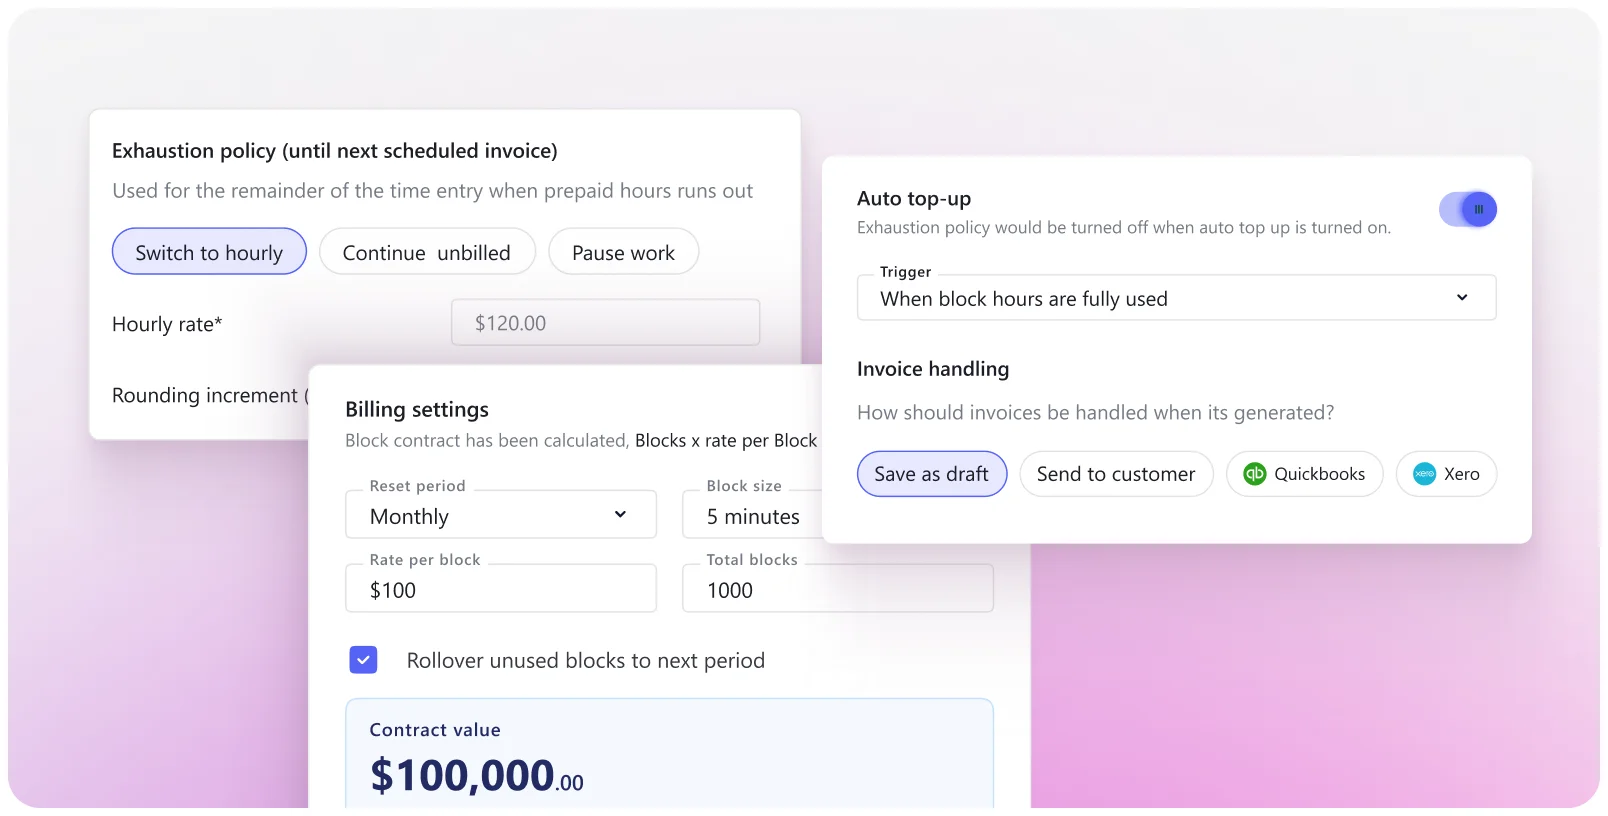Focus the Total blocks input field
Screen dimensions: 1608x816
point(837,590)
